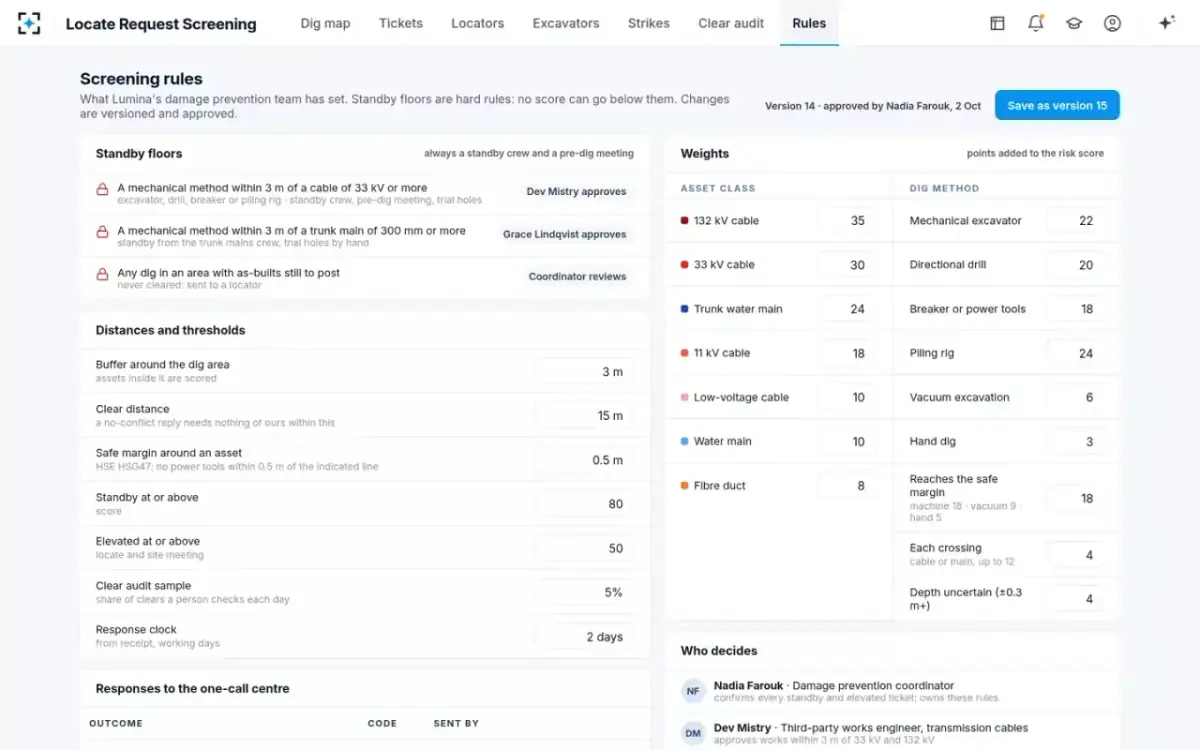Open the Tickets tab
The height and width of the screenshot is (750, 1200).
[x=401, y=23]
